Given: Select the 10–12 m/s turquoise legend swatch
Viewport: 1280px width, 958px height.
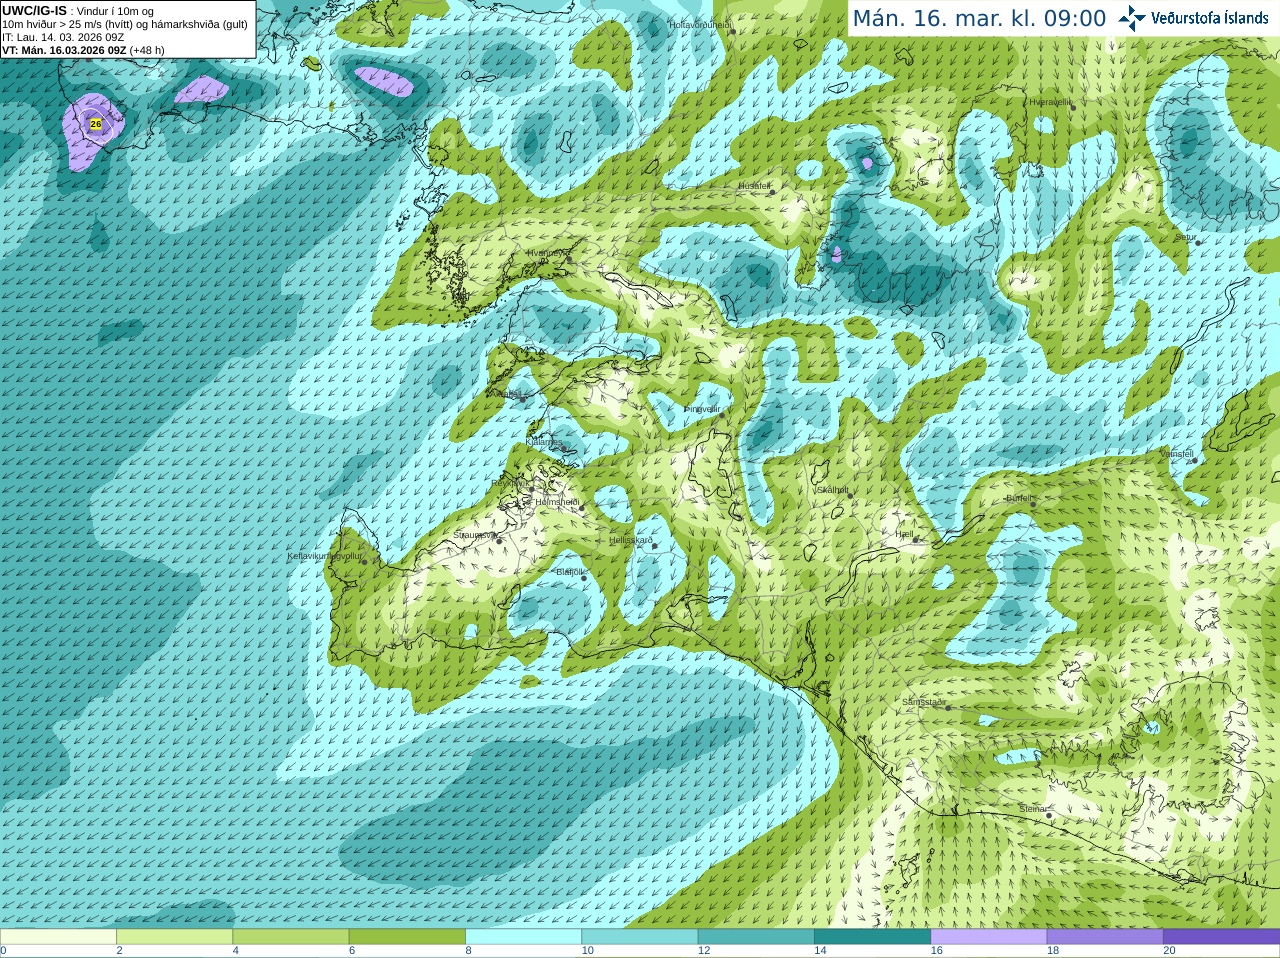Looking at the screenshot, I should pyautogui.click(x=640, y=937).
